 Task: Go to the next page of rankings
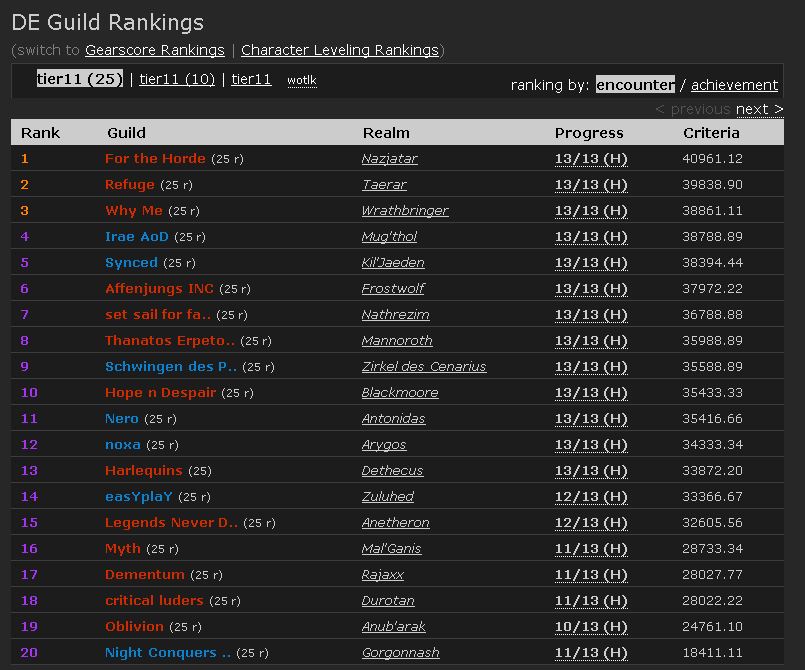[759, 109]
